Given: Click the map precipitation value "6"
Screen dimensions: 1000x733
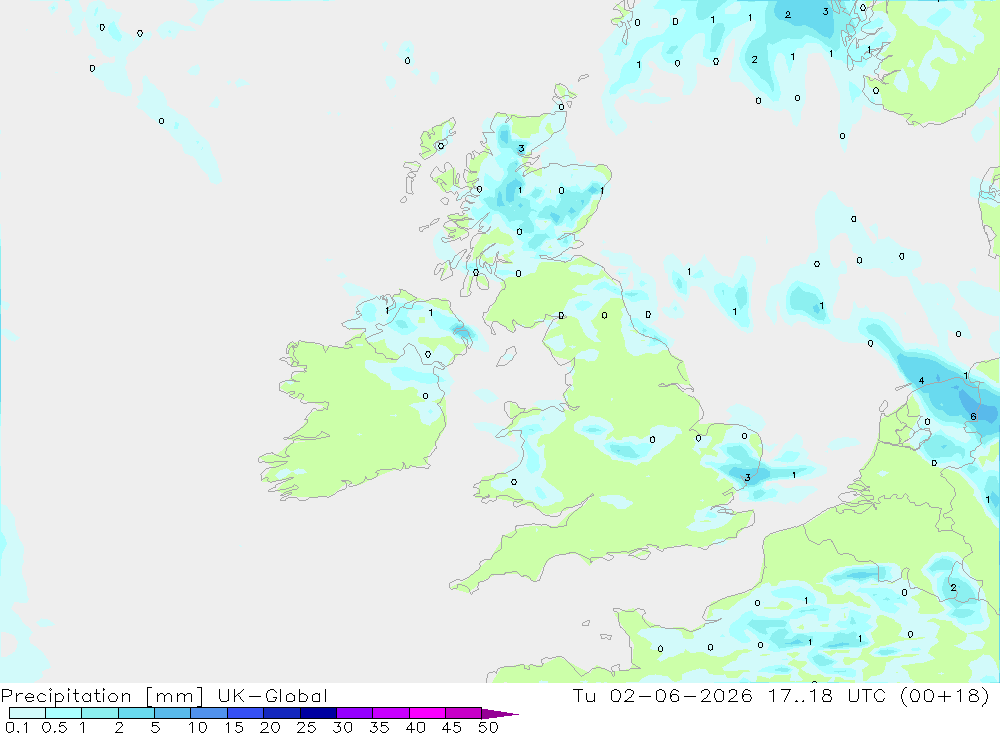Looking at the screenshot, I should (973, 417).
